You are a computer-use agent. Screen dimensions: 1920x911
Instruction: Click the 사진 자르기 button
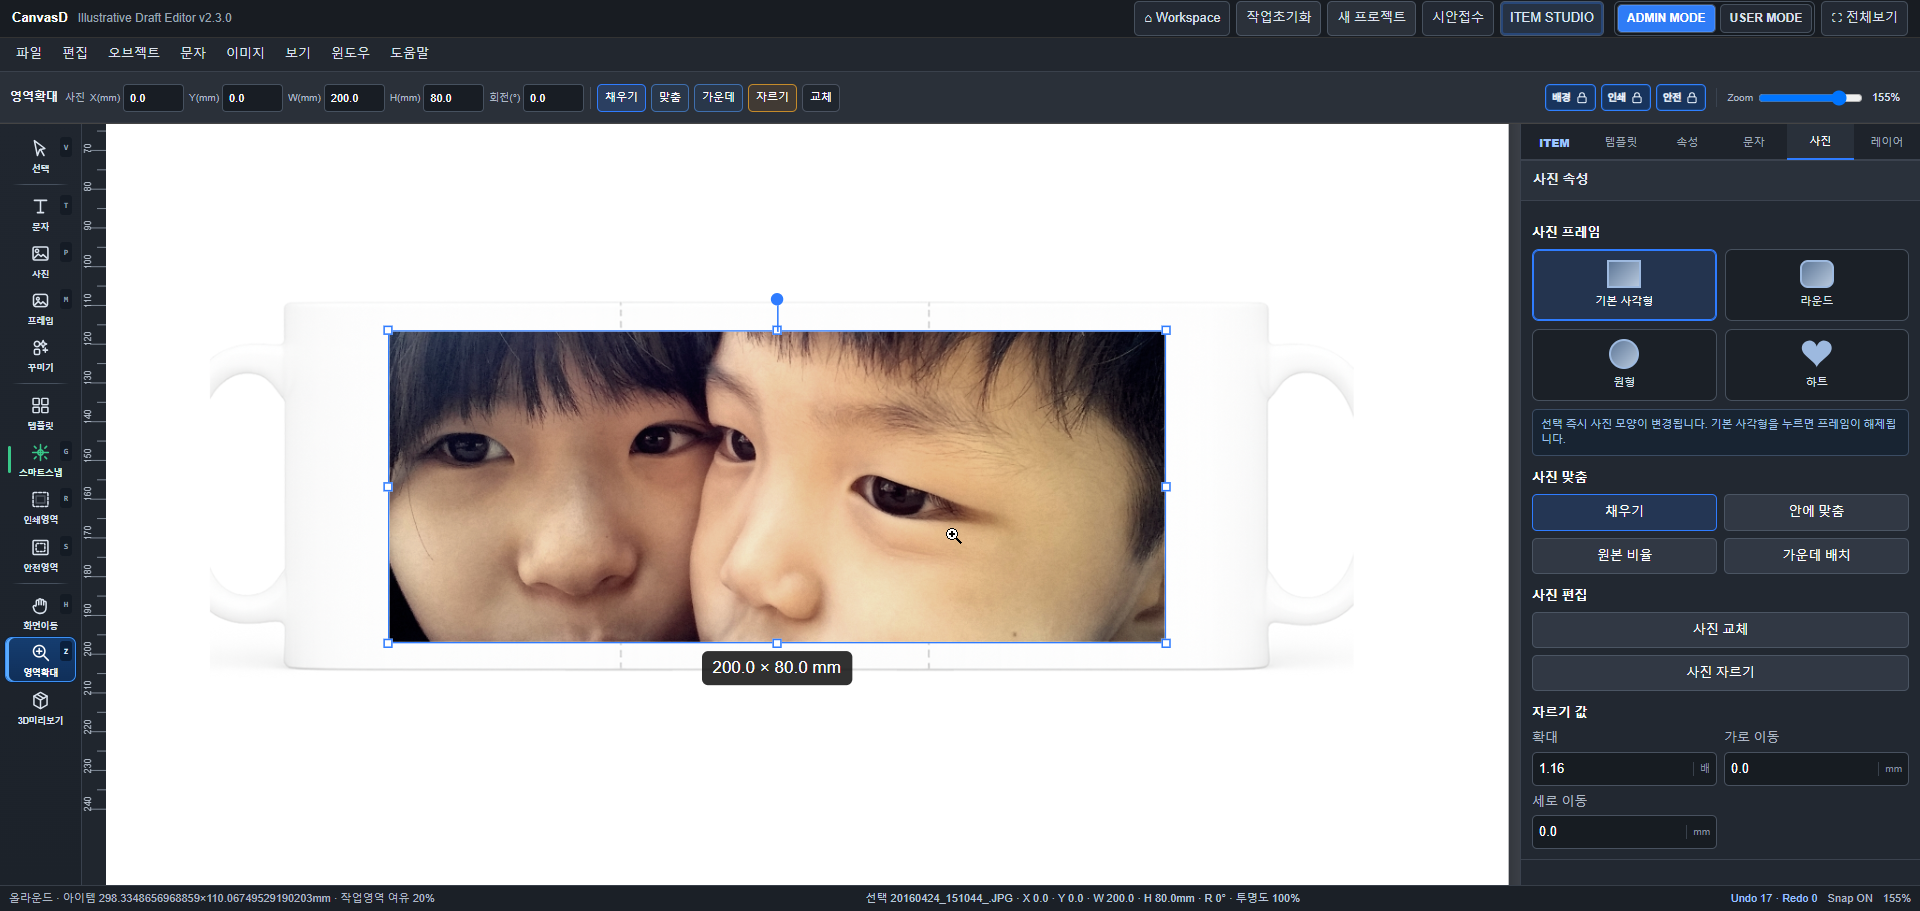pos(1720,672)
